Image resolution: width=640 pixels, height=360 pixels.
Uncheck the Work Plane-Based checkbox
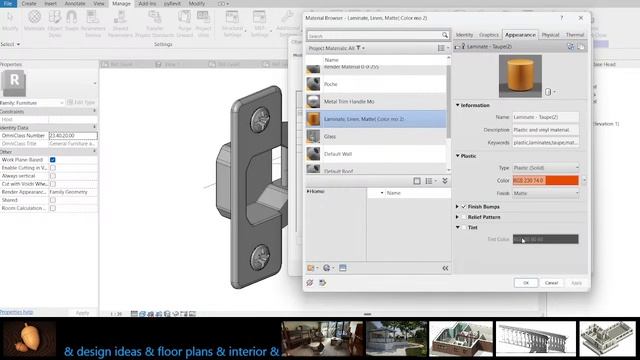(53, 160)
